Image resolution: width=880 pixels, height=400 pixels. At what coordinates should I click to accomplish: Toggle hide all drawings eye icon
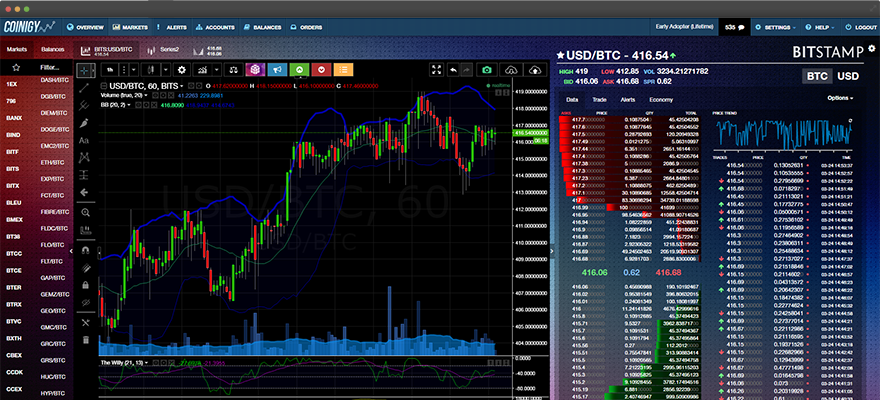coord(85,302)
